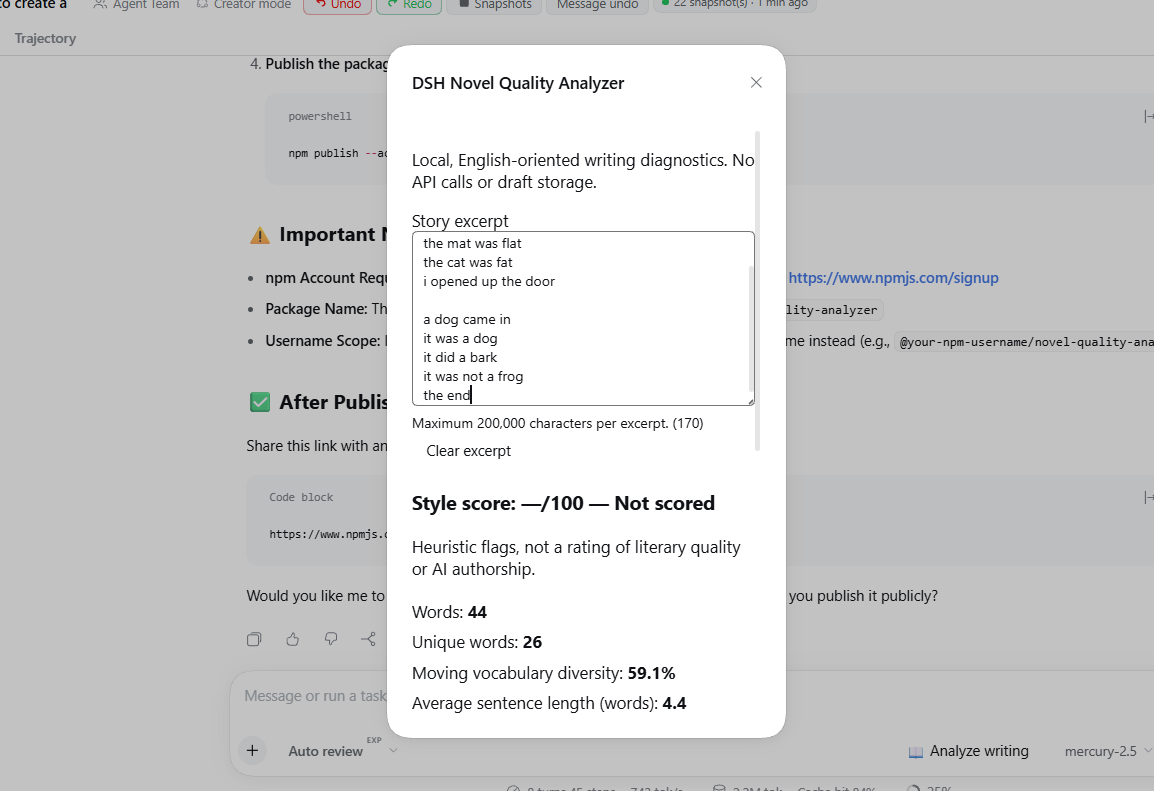Click the 'Words: 44' statistic
This screenshot has width=1154, height=791.
(x=449, y=612)
